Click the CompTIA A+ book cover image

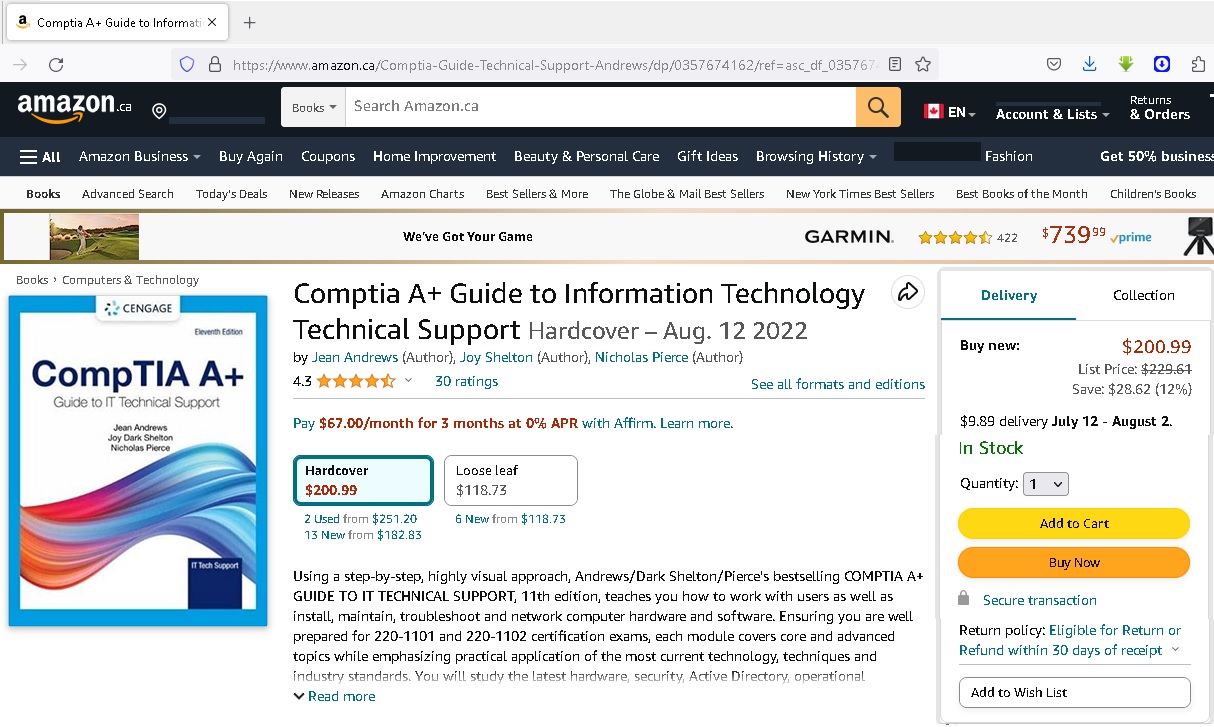(138, 460)
